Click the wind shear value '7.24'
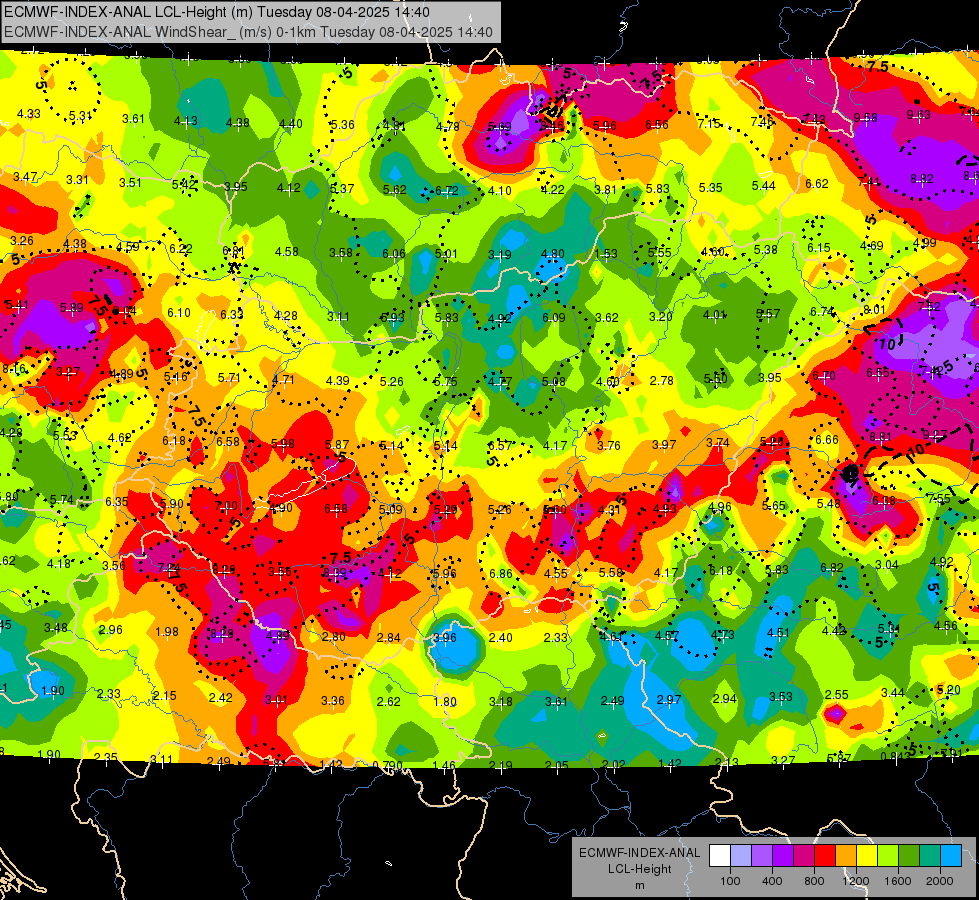The height and width of the screenshot is (900, 979). [x=169, y=568]
